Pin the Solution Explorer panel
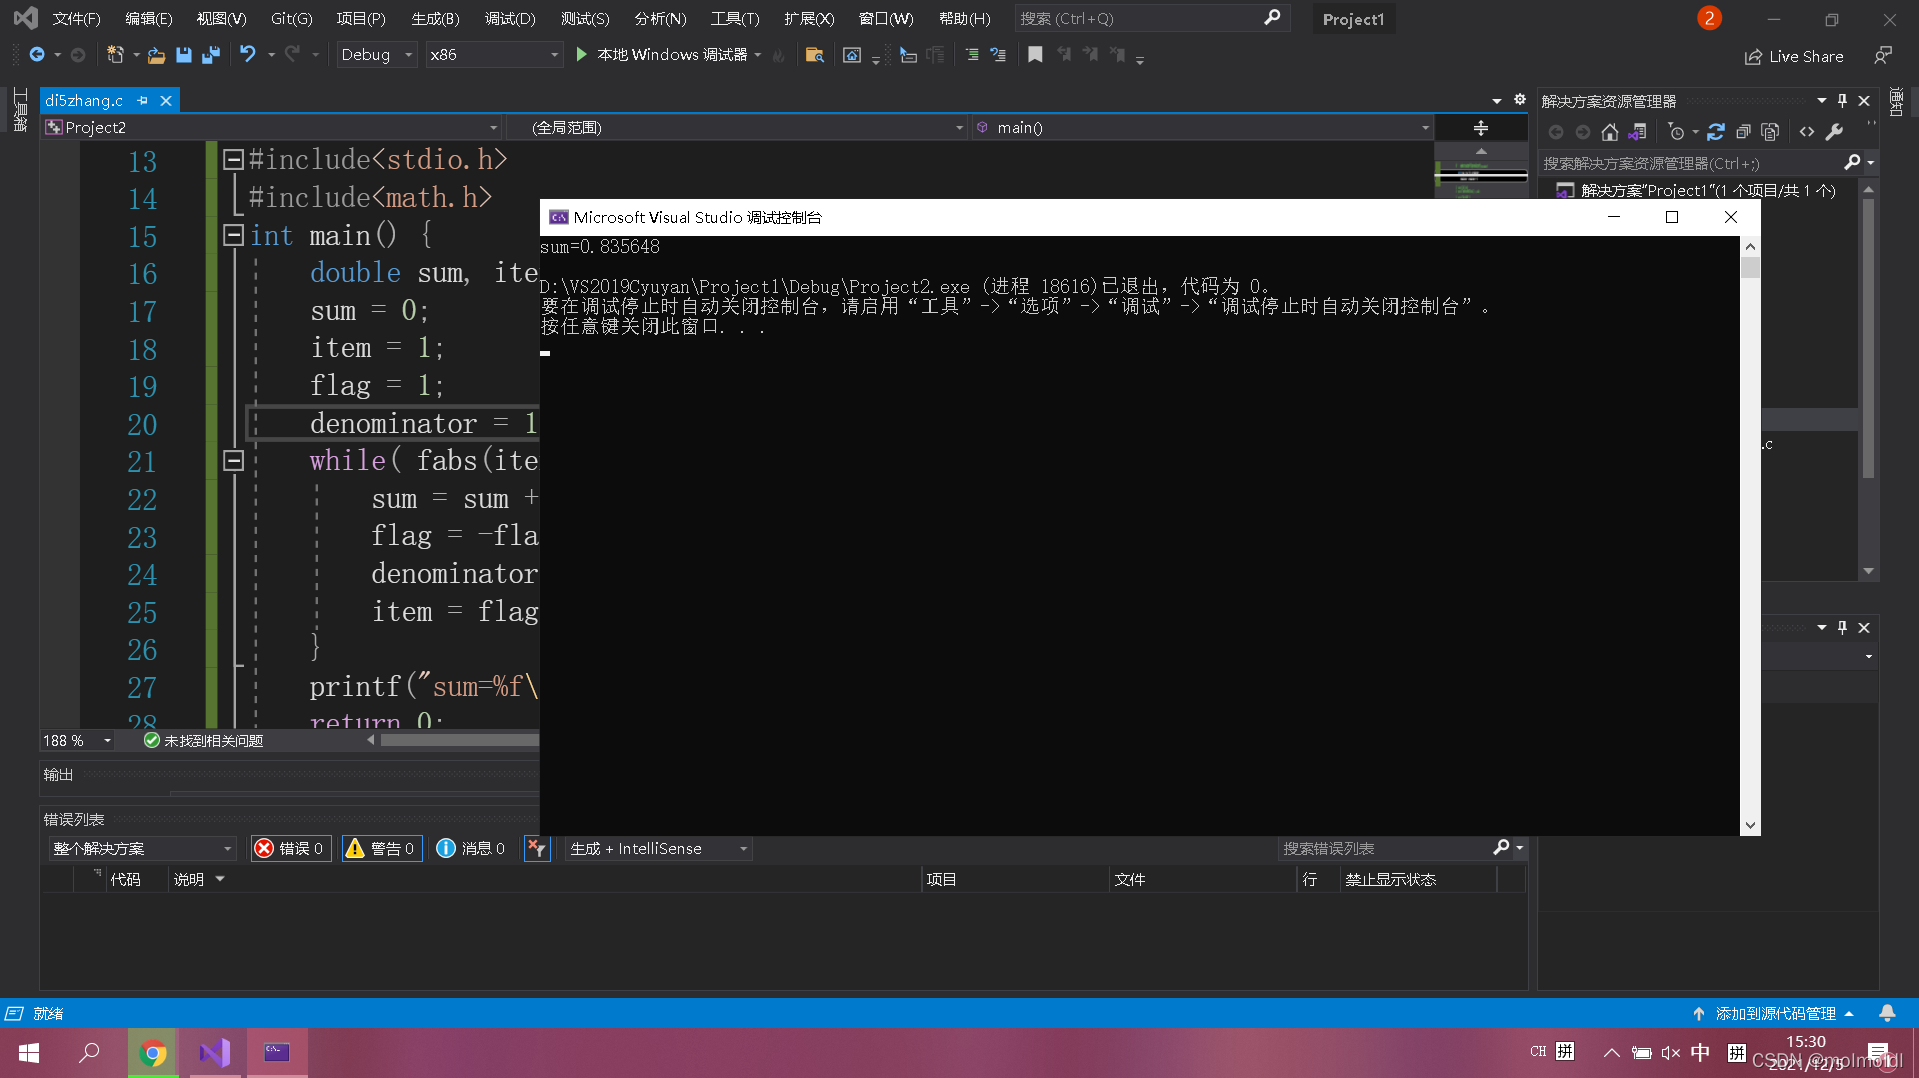This screenshot has width=1919, height=1078. (1842, 101)
